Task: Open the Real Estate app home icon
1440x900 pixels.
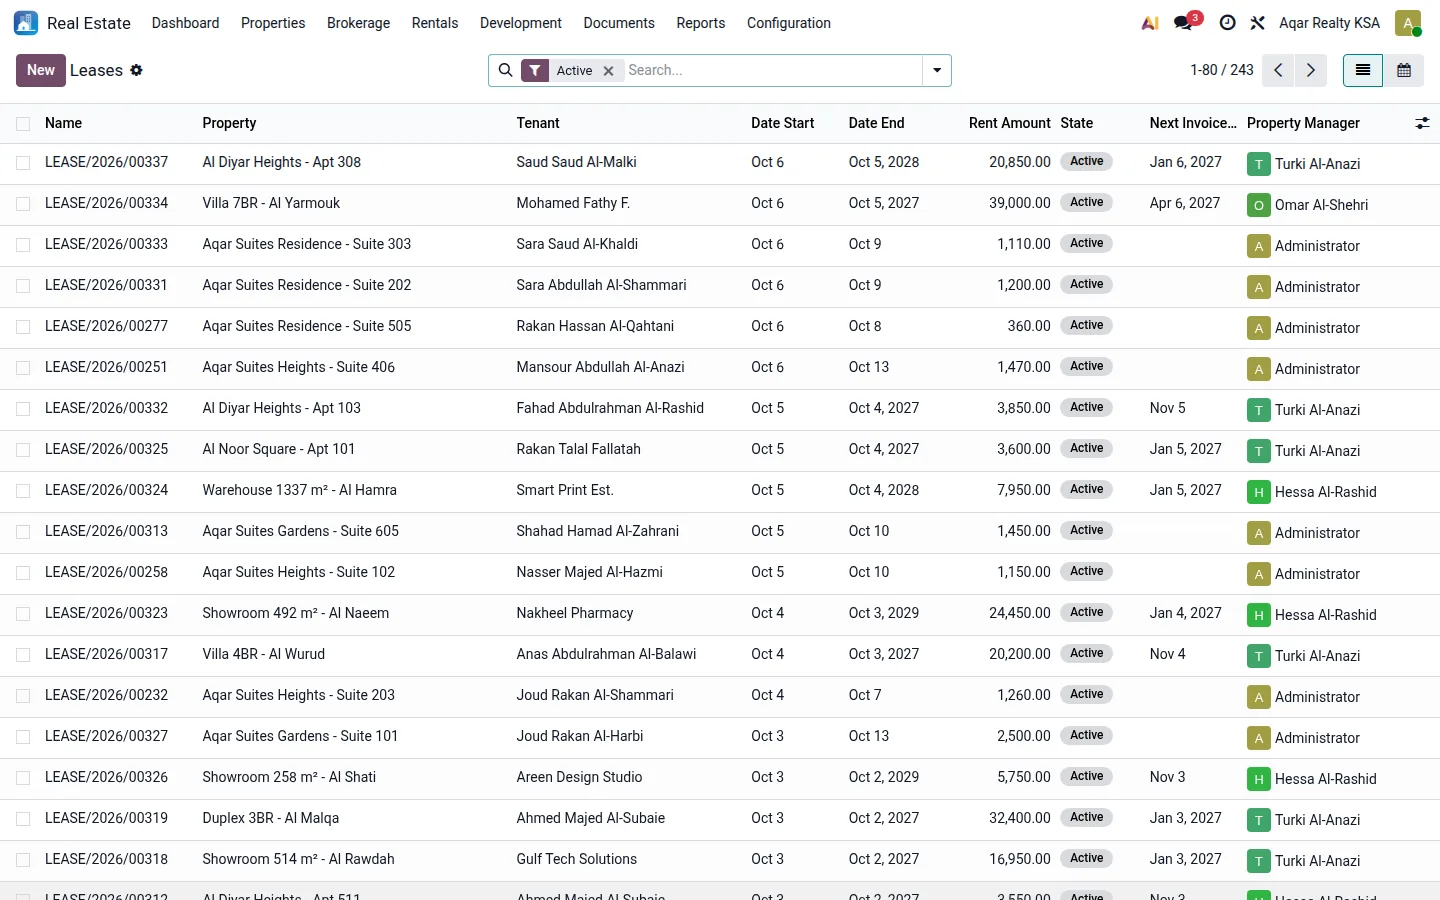Action: click(26, 23)
